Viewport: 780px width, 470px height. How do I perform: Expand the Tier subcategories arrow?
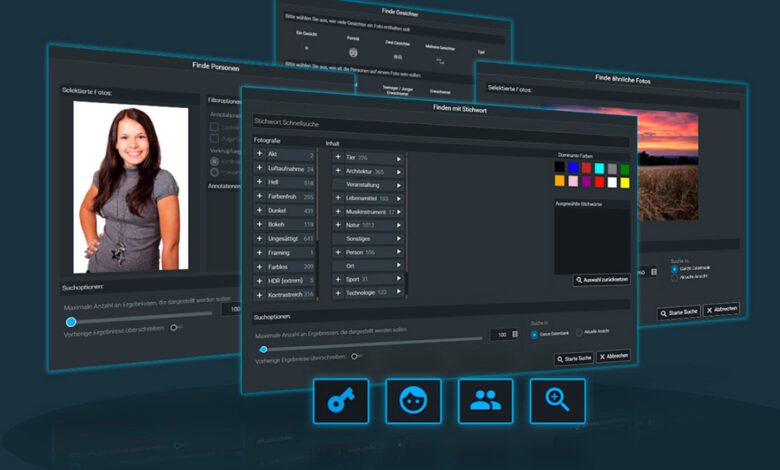[x=398, y=159]
